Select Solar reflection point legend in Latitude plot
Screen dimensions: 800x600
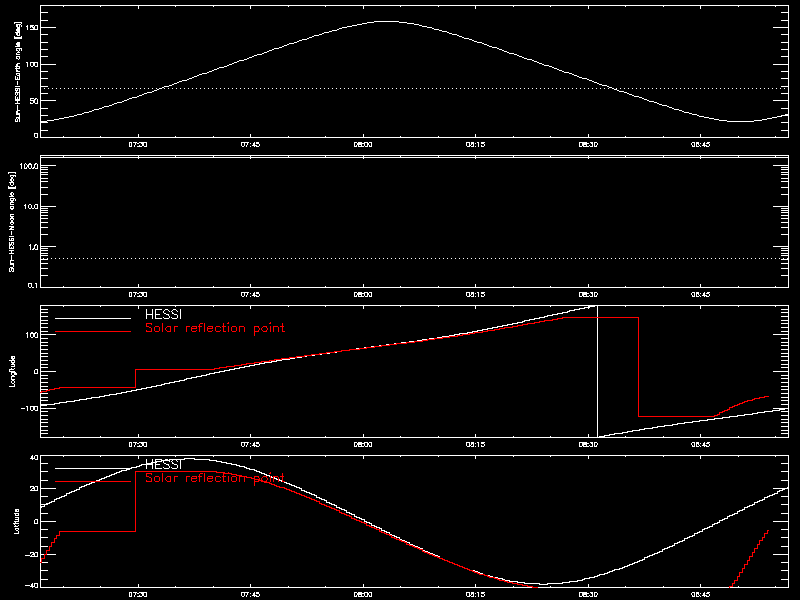[215, 478]
